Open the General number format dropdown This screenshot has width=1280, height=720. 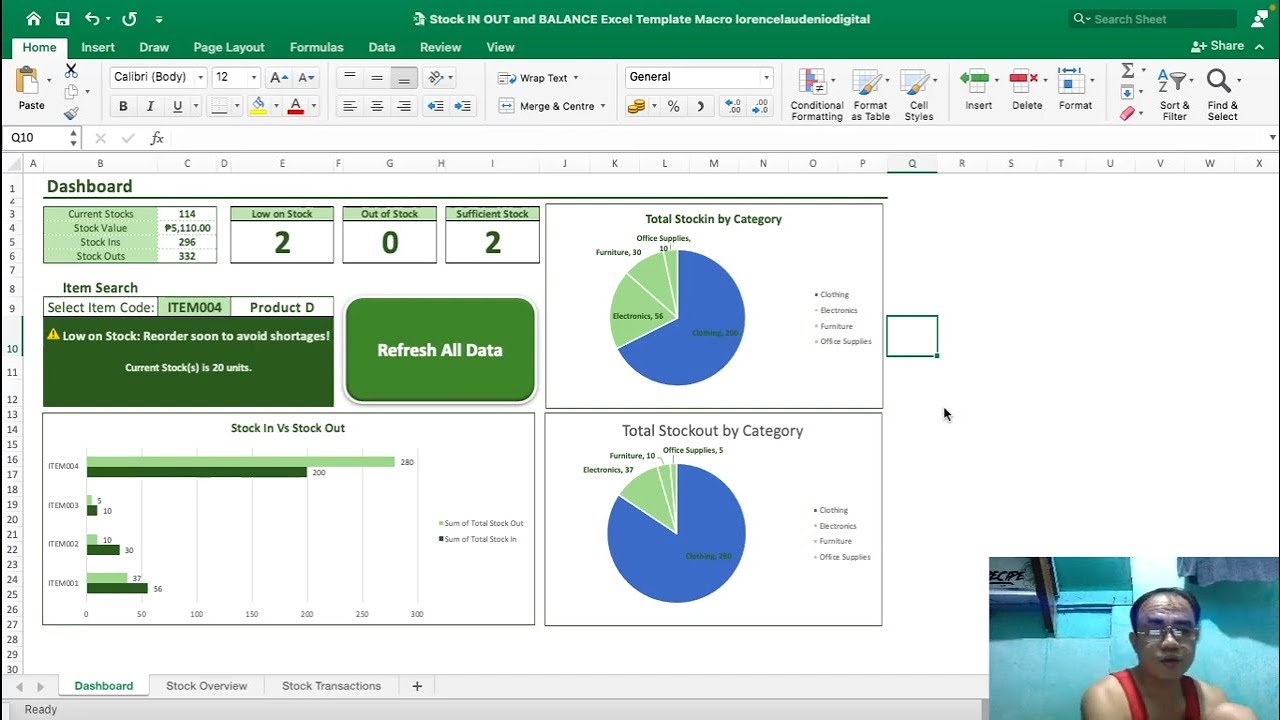click(x=767, y=77)
